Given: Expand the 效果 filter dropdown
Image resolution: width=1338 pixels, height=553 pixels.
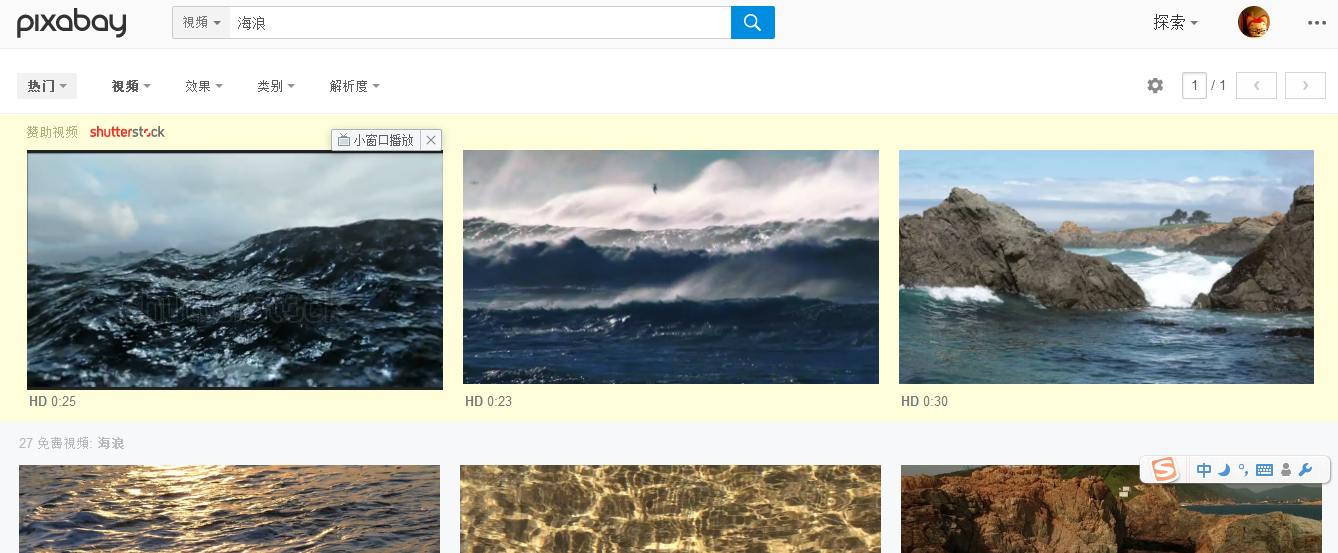Looking at the screenshot, I should click(x=204, y=86).
